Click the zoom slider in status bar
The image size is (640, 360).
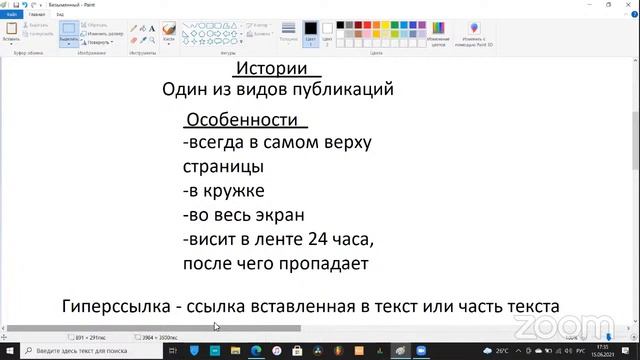pos(609,337)
